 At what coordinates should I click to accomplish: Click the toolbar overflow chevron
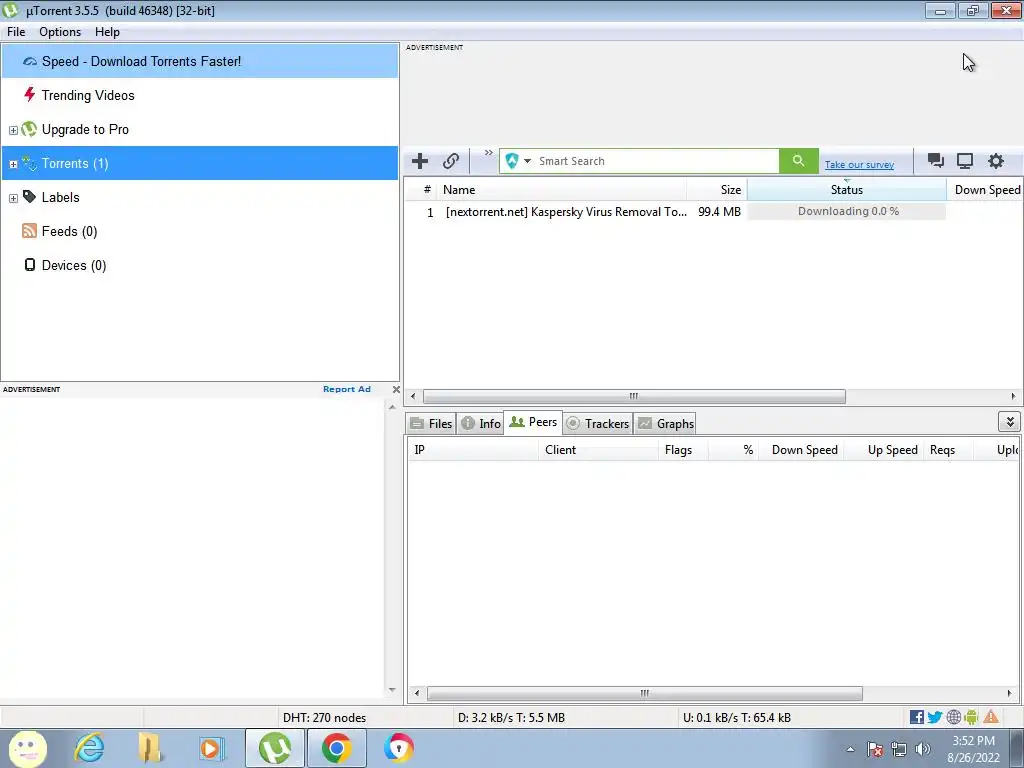(x=488, y=153)
